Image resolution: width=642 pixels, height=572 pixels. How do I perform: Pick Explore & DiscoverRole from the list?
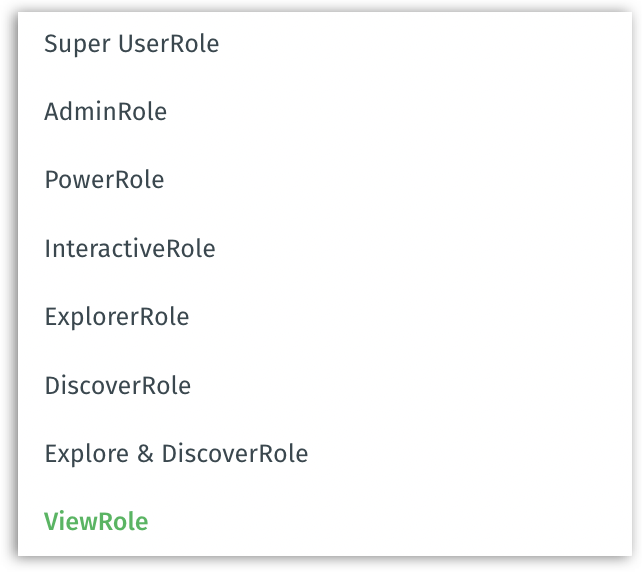tap(325, 453)
